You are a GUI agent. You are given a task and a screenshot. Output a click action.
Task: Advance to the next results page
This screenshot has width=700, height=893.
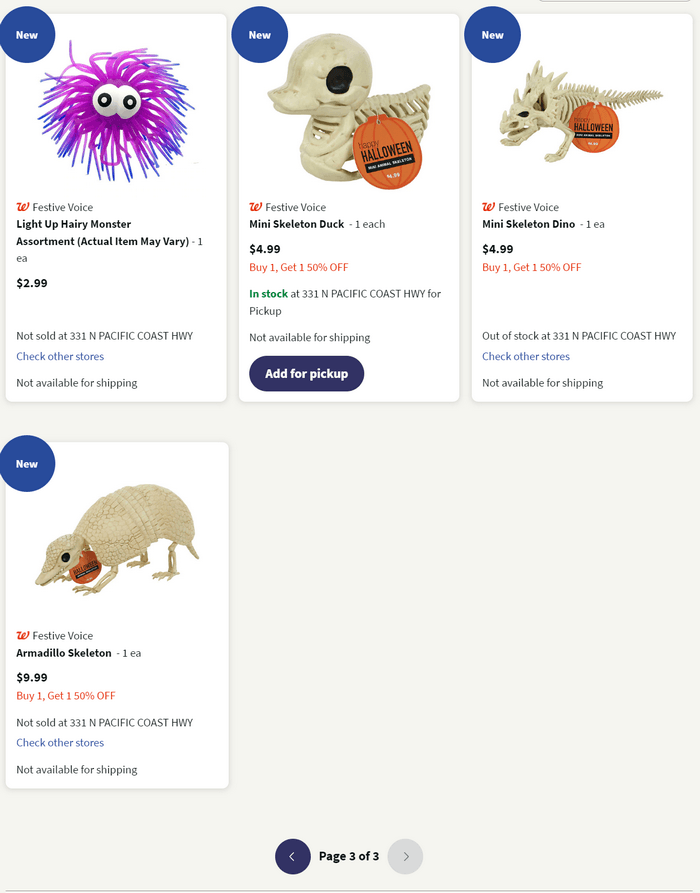coord(405,856)
